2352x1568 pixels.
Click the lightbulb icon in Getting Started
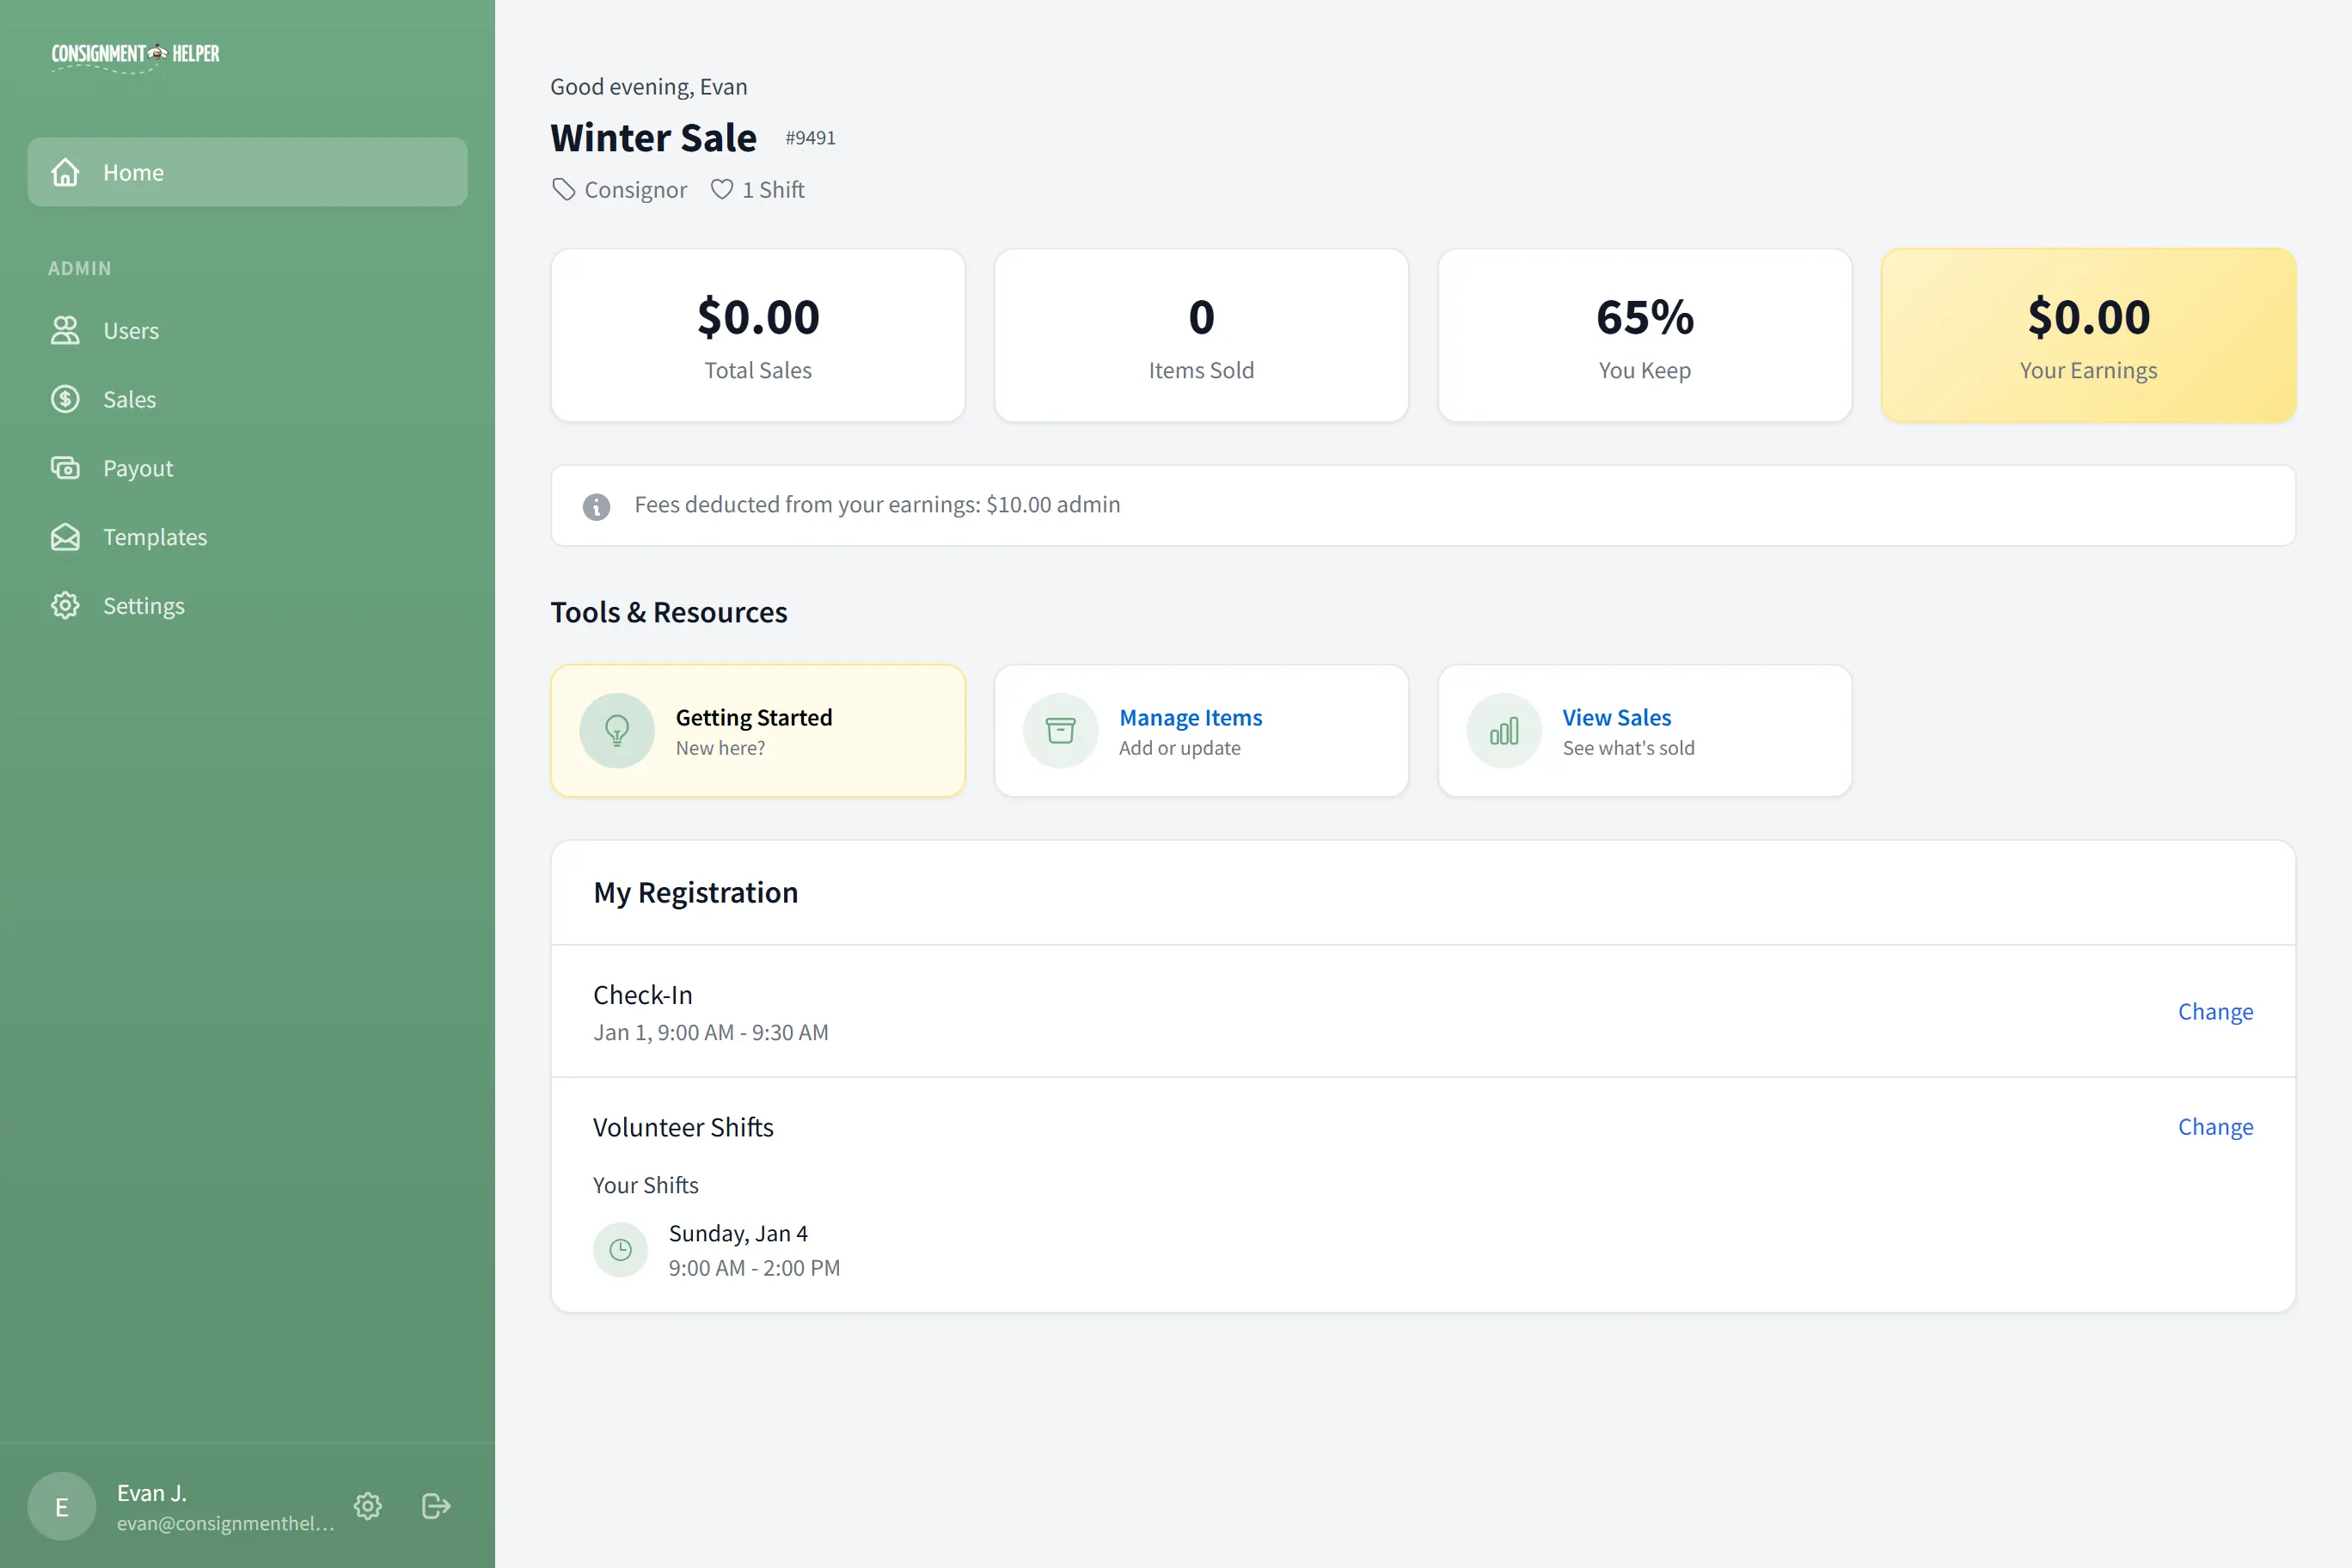[617, 730]
